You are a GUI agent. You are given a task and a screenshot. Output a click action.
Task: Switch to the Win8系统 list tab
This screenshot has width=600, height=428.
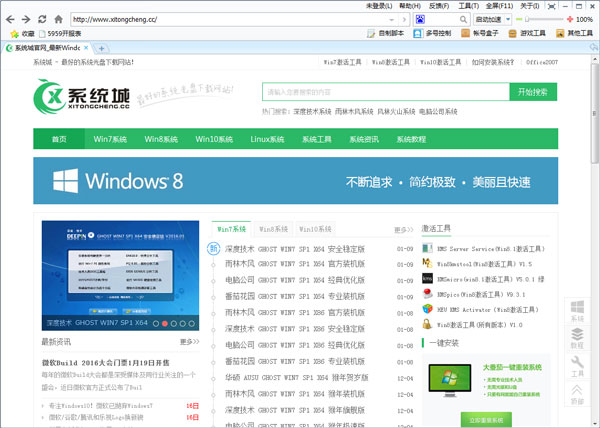pyautogui.click(x=274, y=229)
